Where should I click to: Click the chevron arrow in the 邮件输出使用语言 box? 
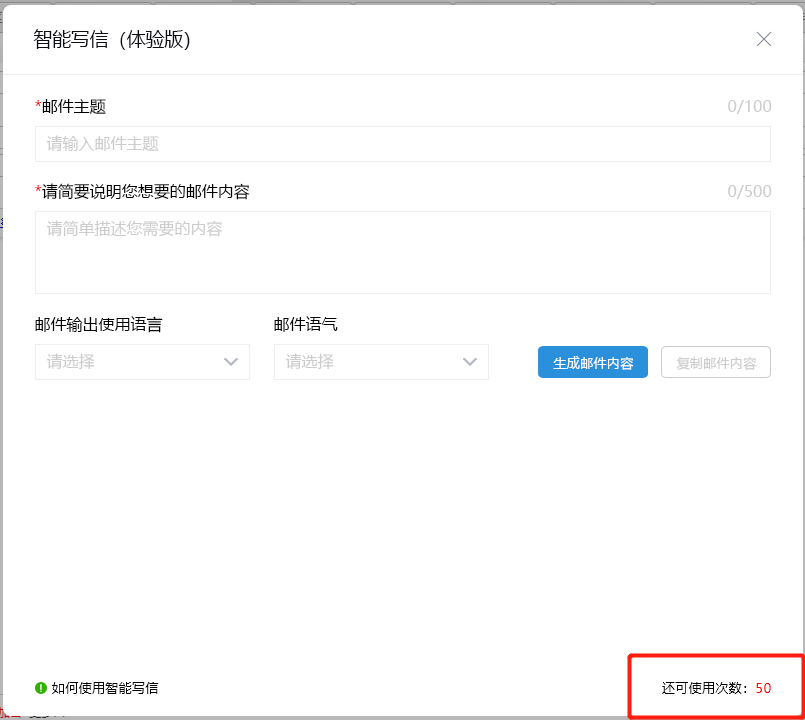(231, 362)
